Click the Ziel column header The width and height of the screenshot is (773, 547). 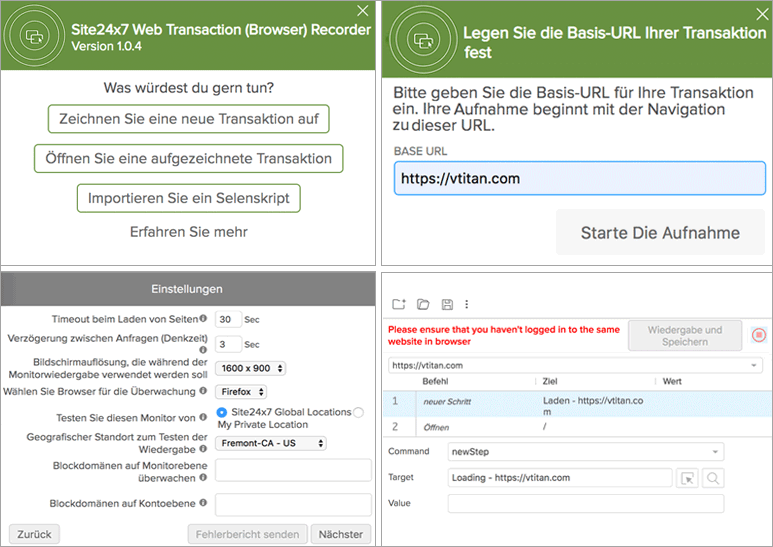click(x=550, y=381)
